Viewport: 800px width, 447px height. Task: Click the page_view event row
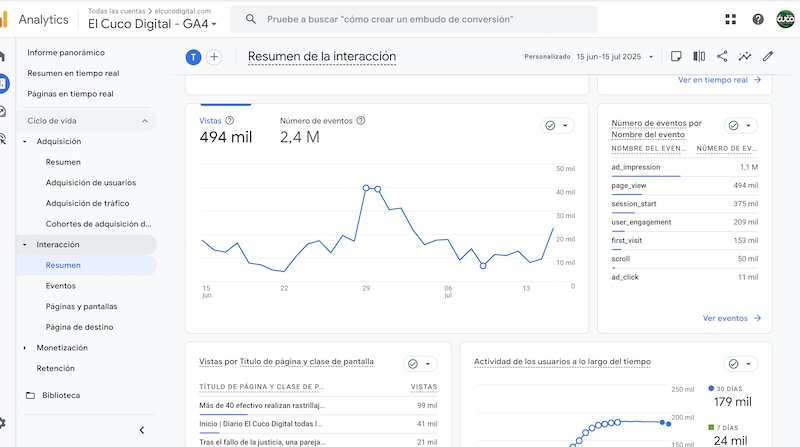pos(684,185)
